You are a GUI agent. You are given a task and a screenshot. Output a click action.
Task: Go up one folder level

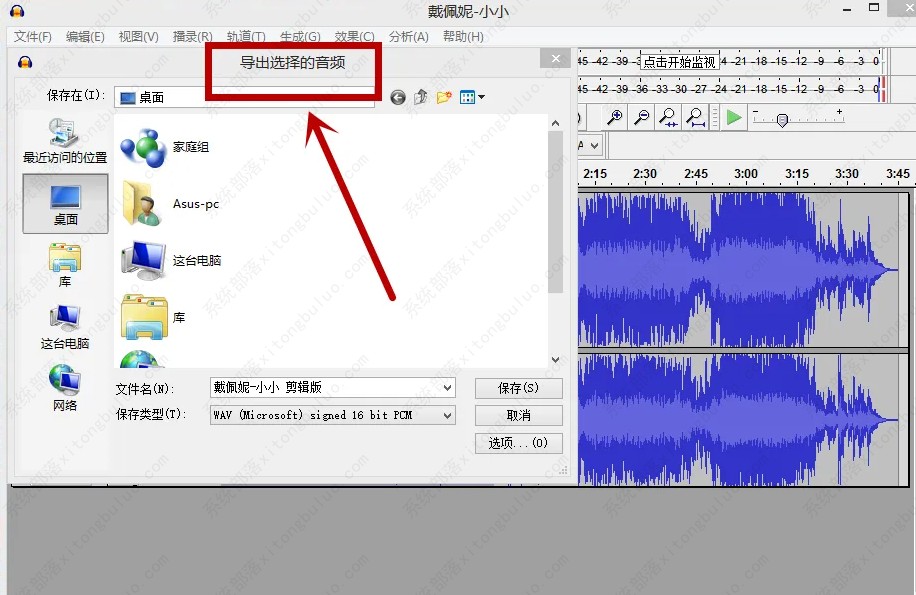tap(421, 97)
